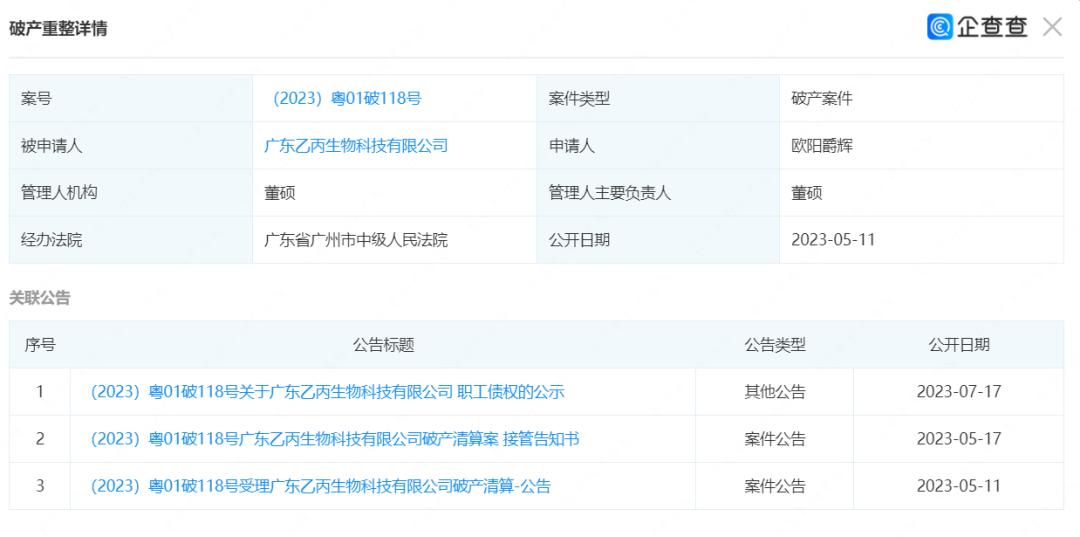Click the 经办法院 label cell
Screen dimensions: 1080x537
tap(131, 240)
